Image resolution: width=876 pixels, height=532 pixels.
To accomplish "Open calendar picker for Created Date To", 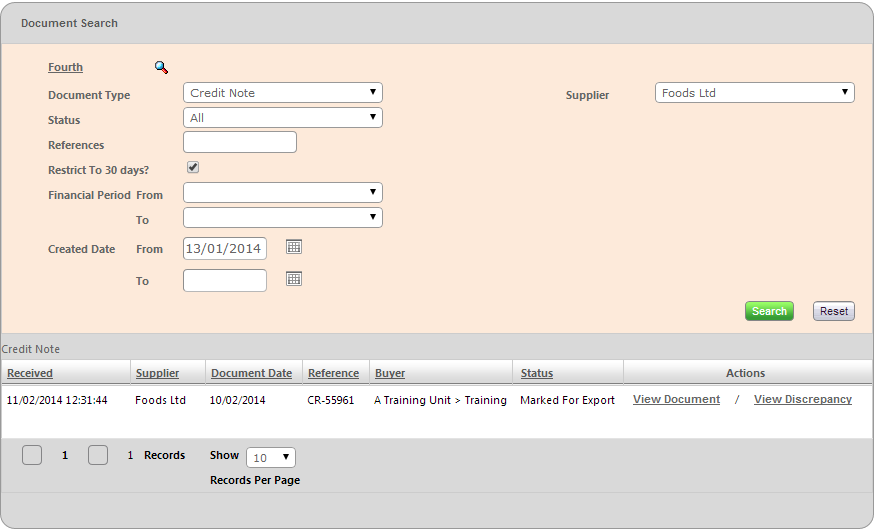I will point(294,279).
